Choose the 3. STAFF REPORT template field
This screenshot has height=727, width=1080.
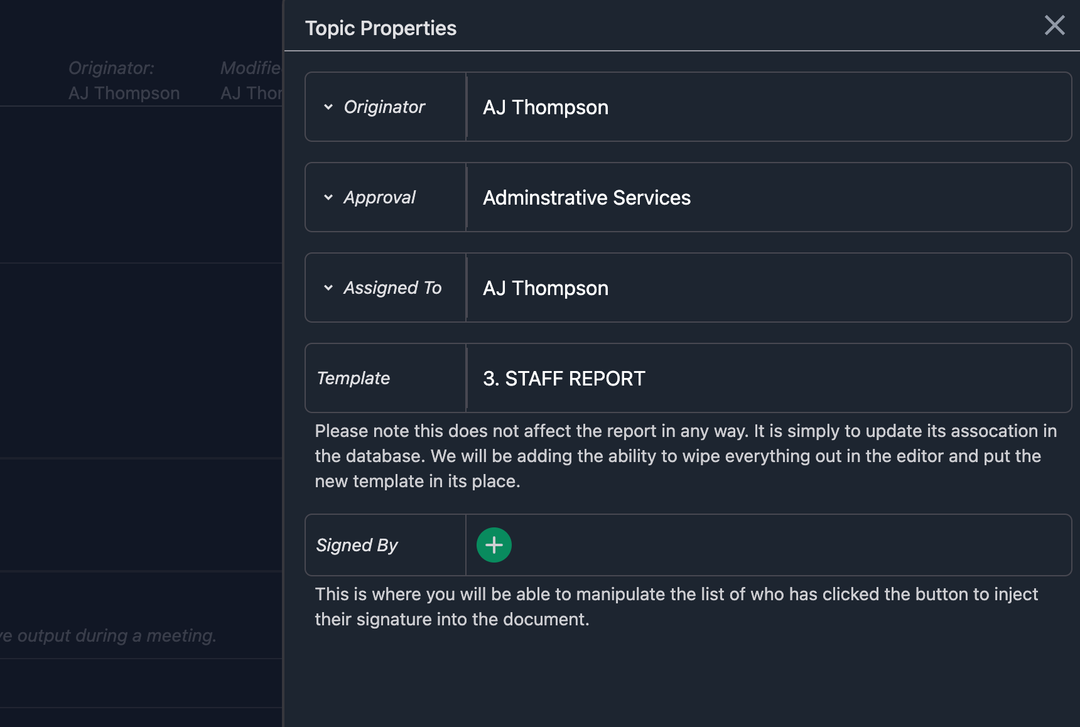point(564,378)
